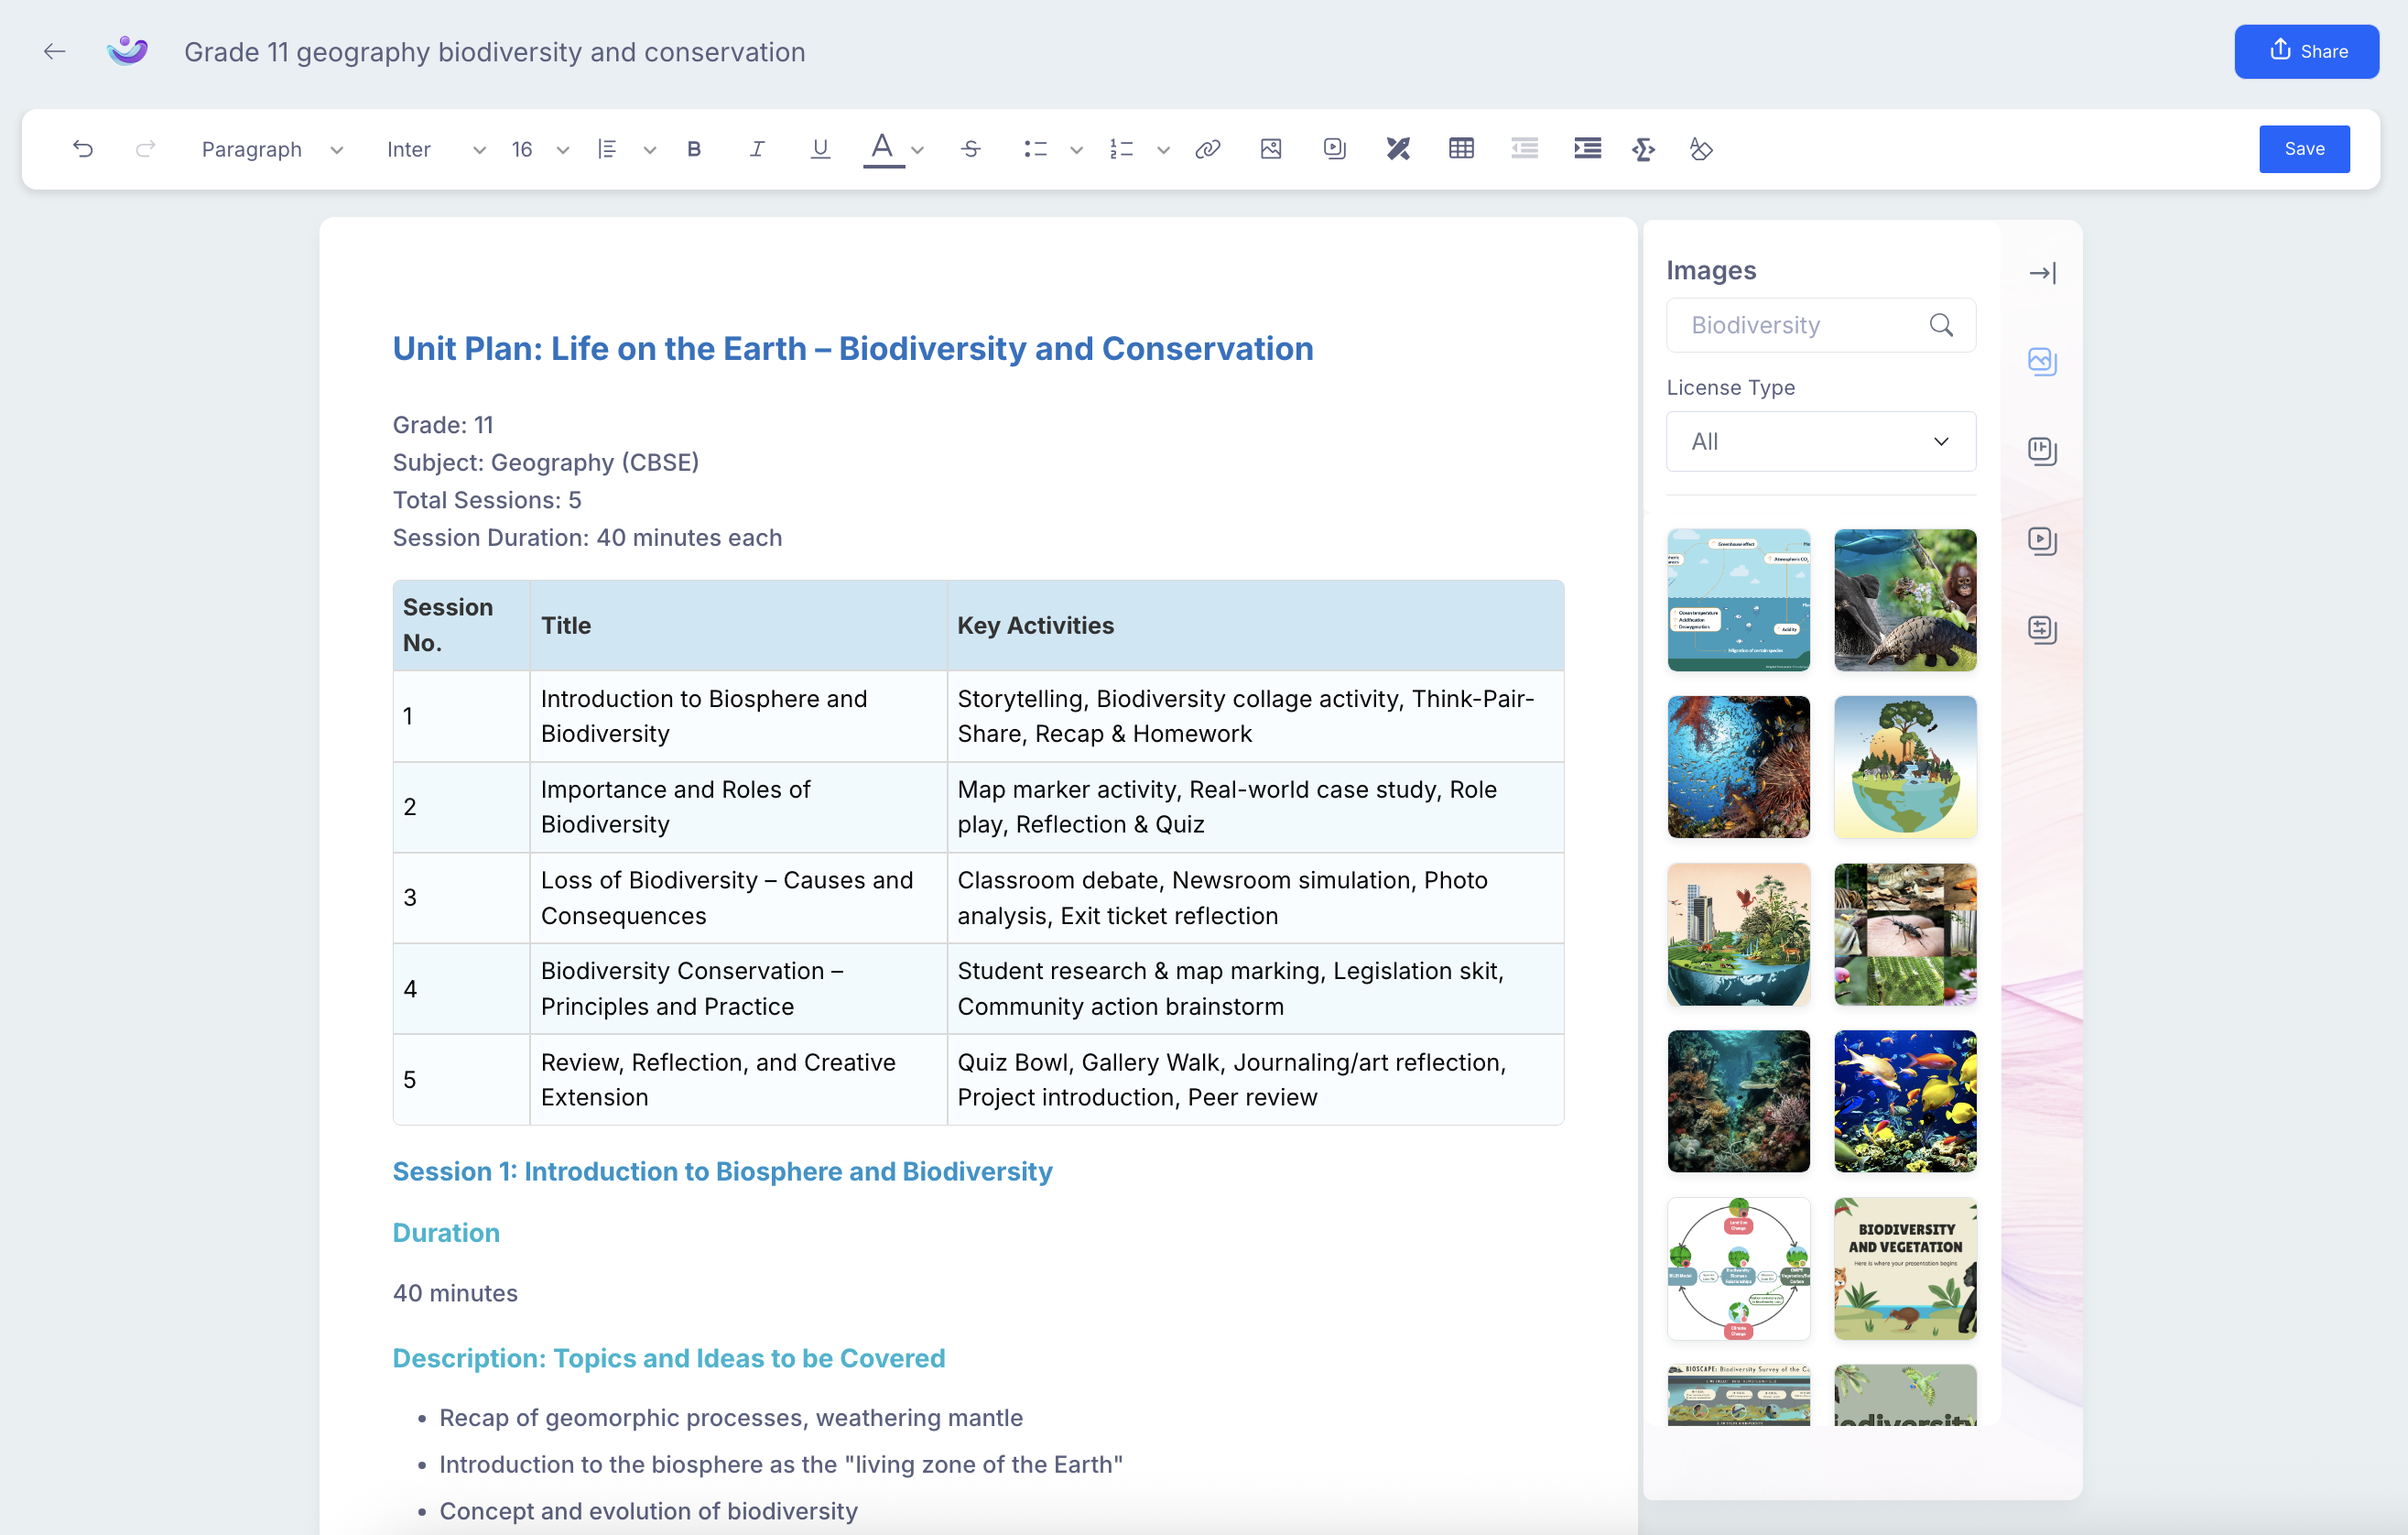Image resolution: width=2408 pixels, height=1535 pixels.
Task: Open the Inter font dropdown
Action: pyautogui.click(x=435, y=149)
